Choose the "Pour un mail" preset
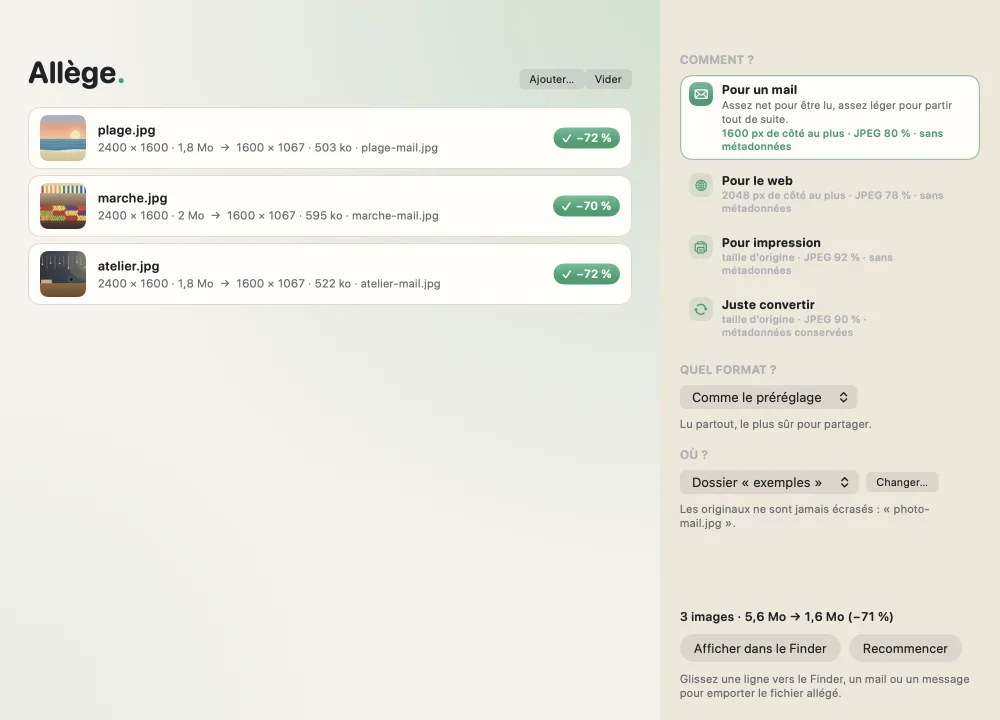Viewport: 1000px width, 720px height. click(x=829, y=117)
